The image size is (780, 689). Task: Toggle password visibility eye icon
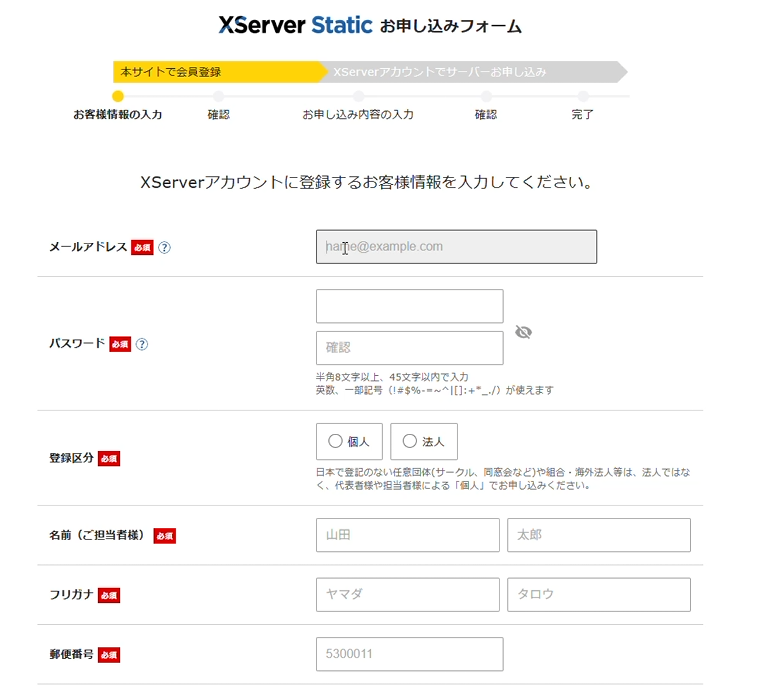click(523, 332)
